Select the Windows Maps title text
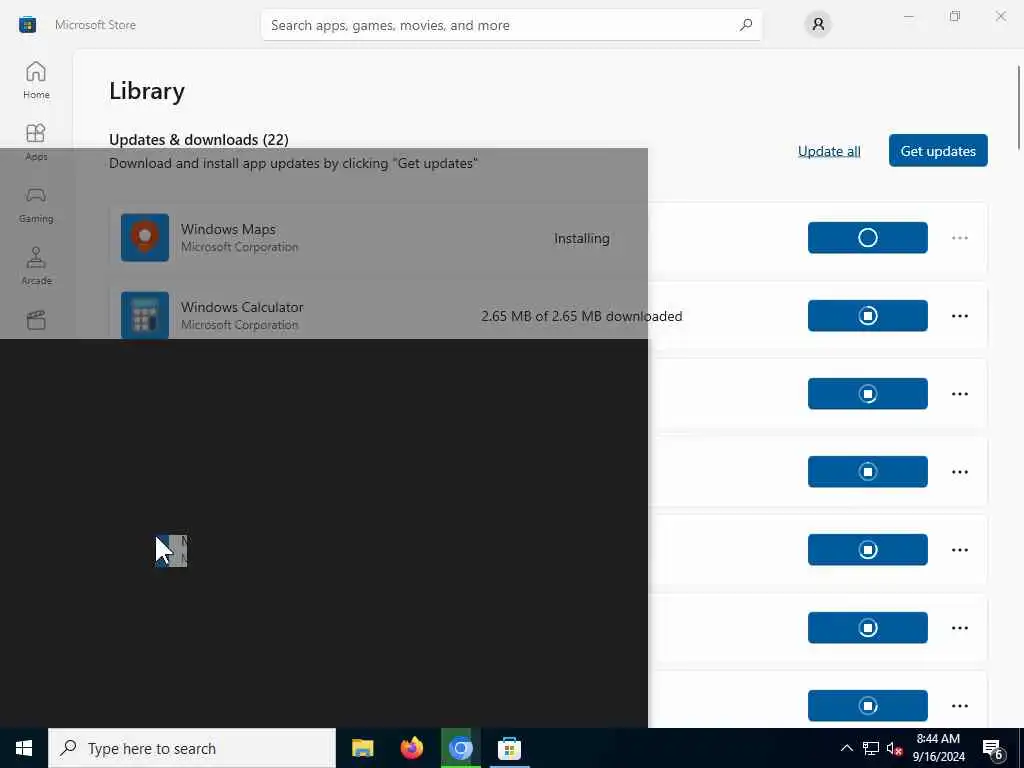This screenshot has height=768, width=1024. point(228,229)
